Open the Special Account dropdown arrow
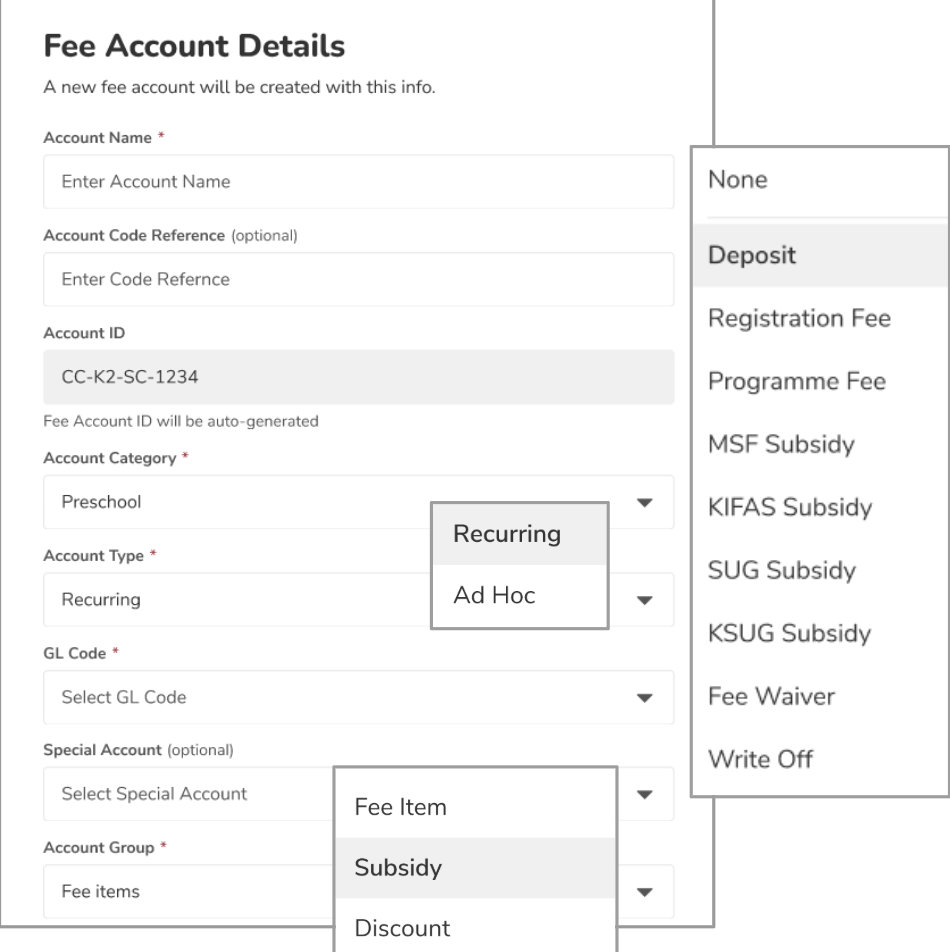Image resolution: width=950 pixels, height=952 pixels. [x=645, y=795]
